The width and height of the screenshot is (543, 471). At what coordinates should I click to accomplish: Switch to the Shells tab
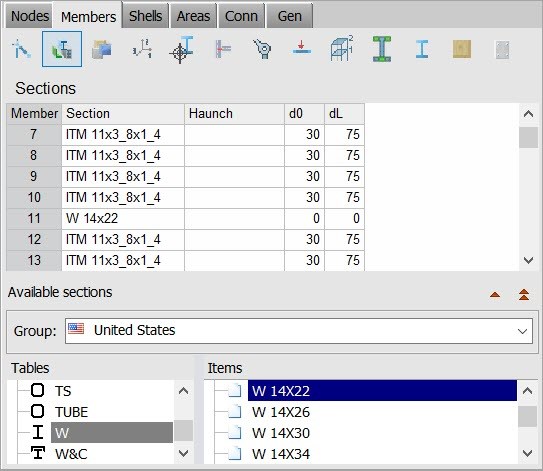tap(145, 16)
